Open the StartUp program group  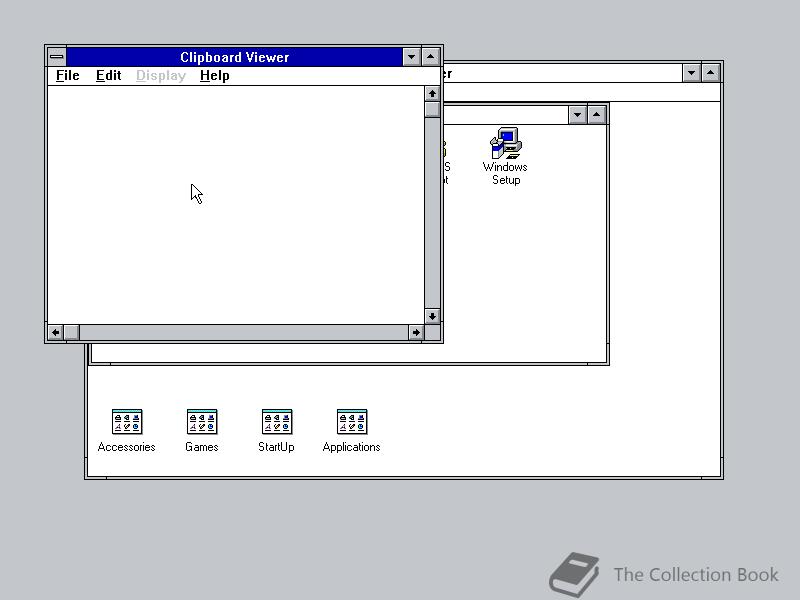tap(277, 431)
